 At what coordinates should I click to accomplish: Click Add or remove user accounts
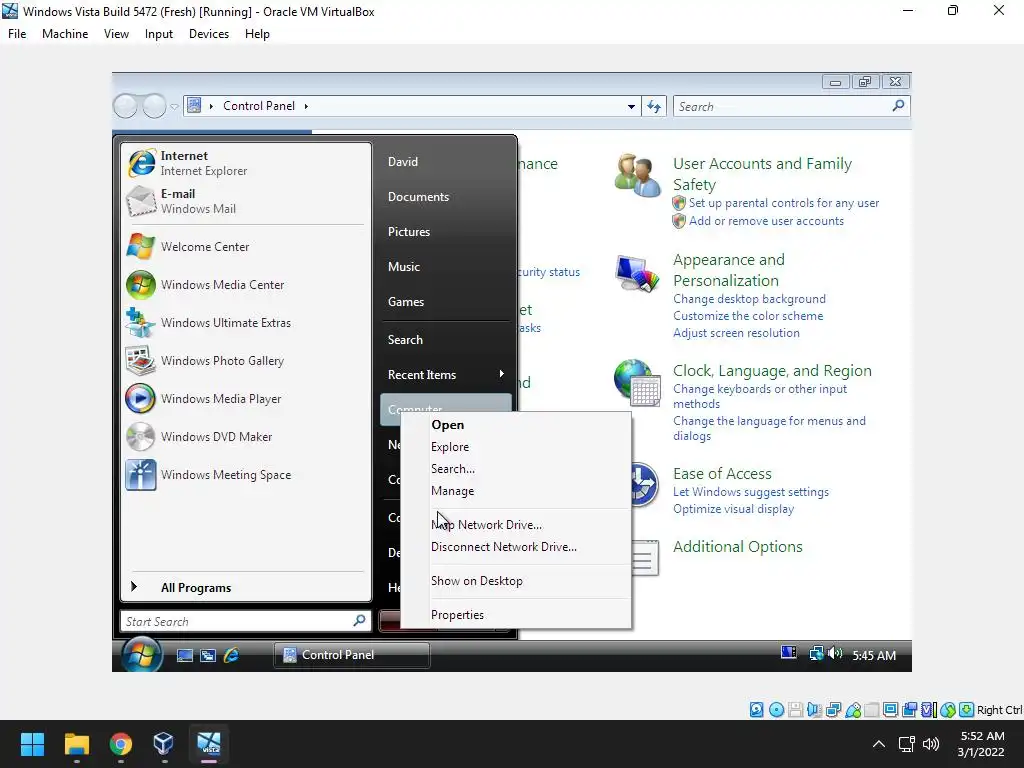[x=766, y=221]
